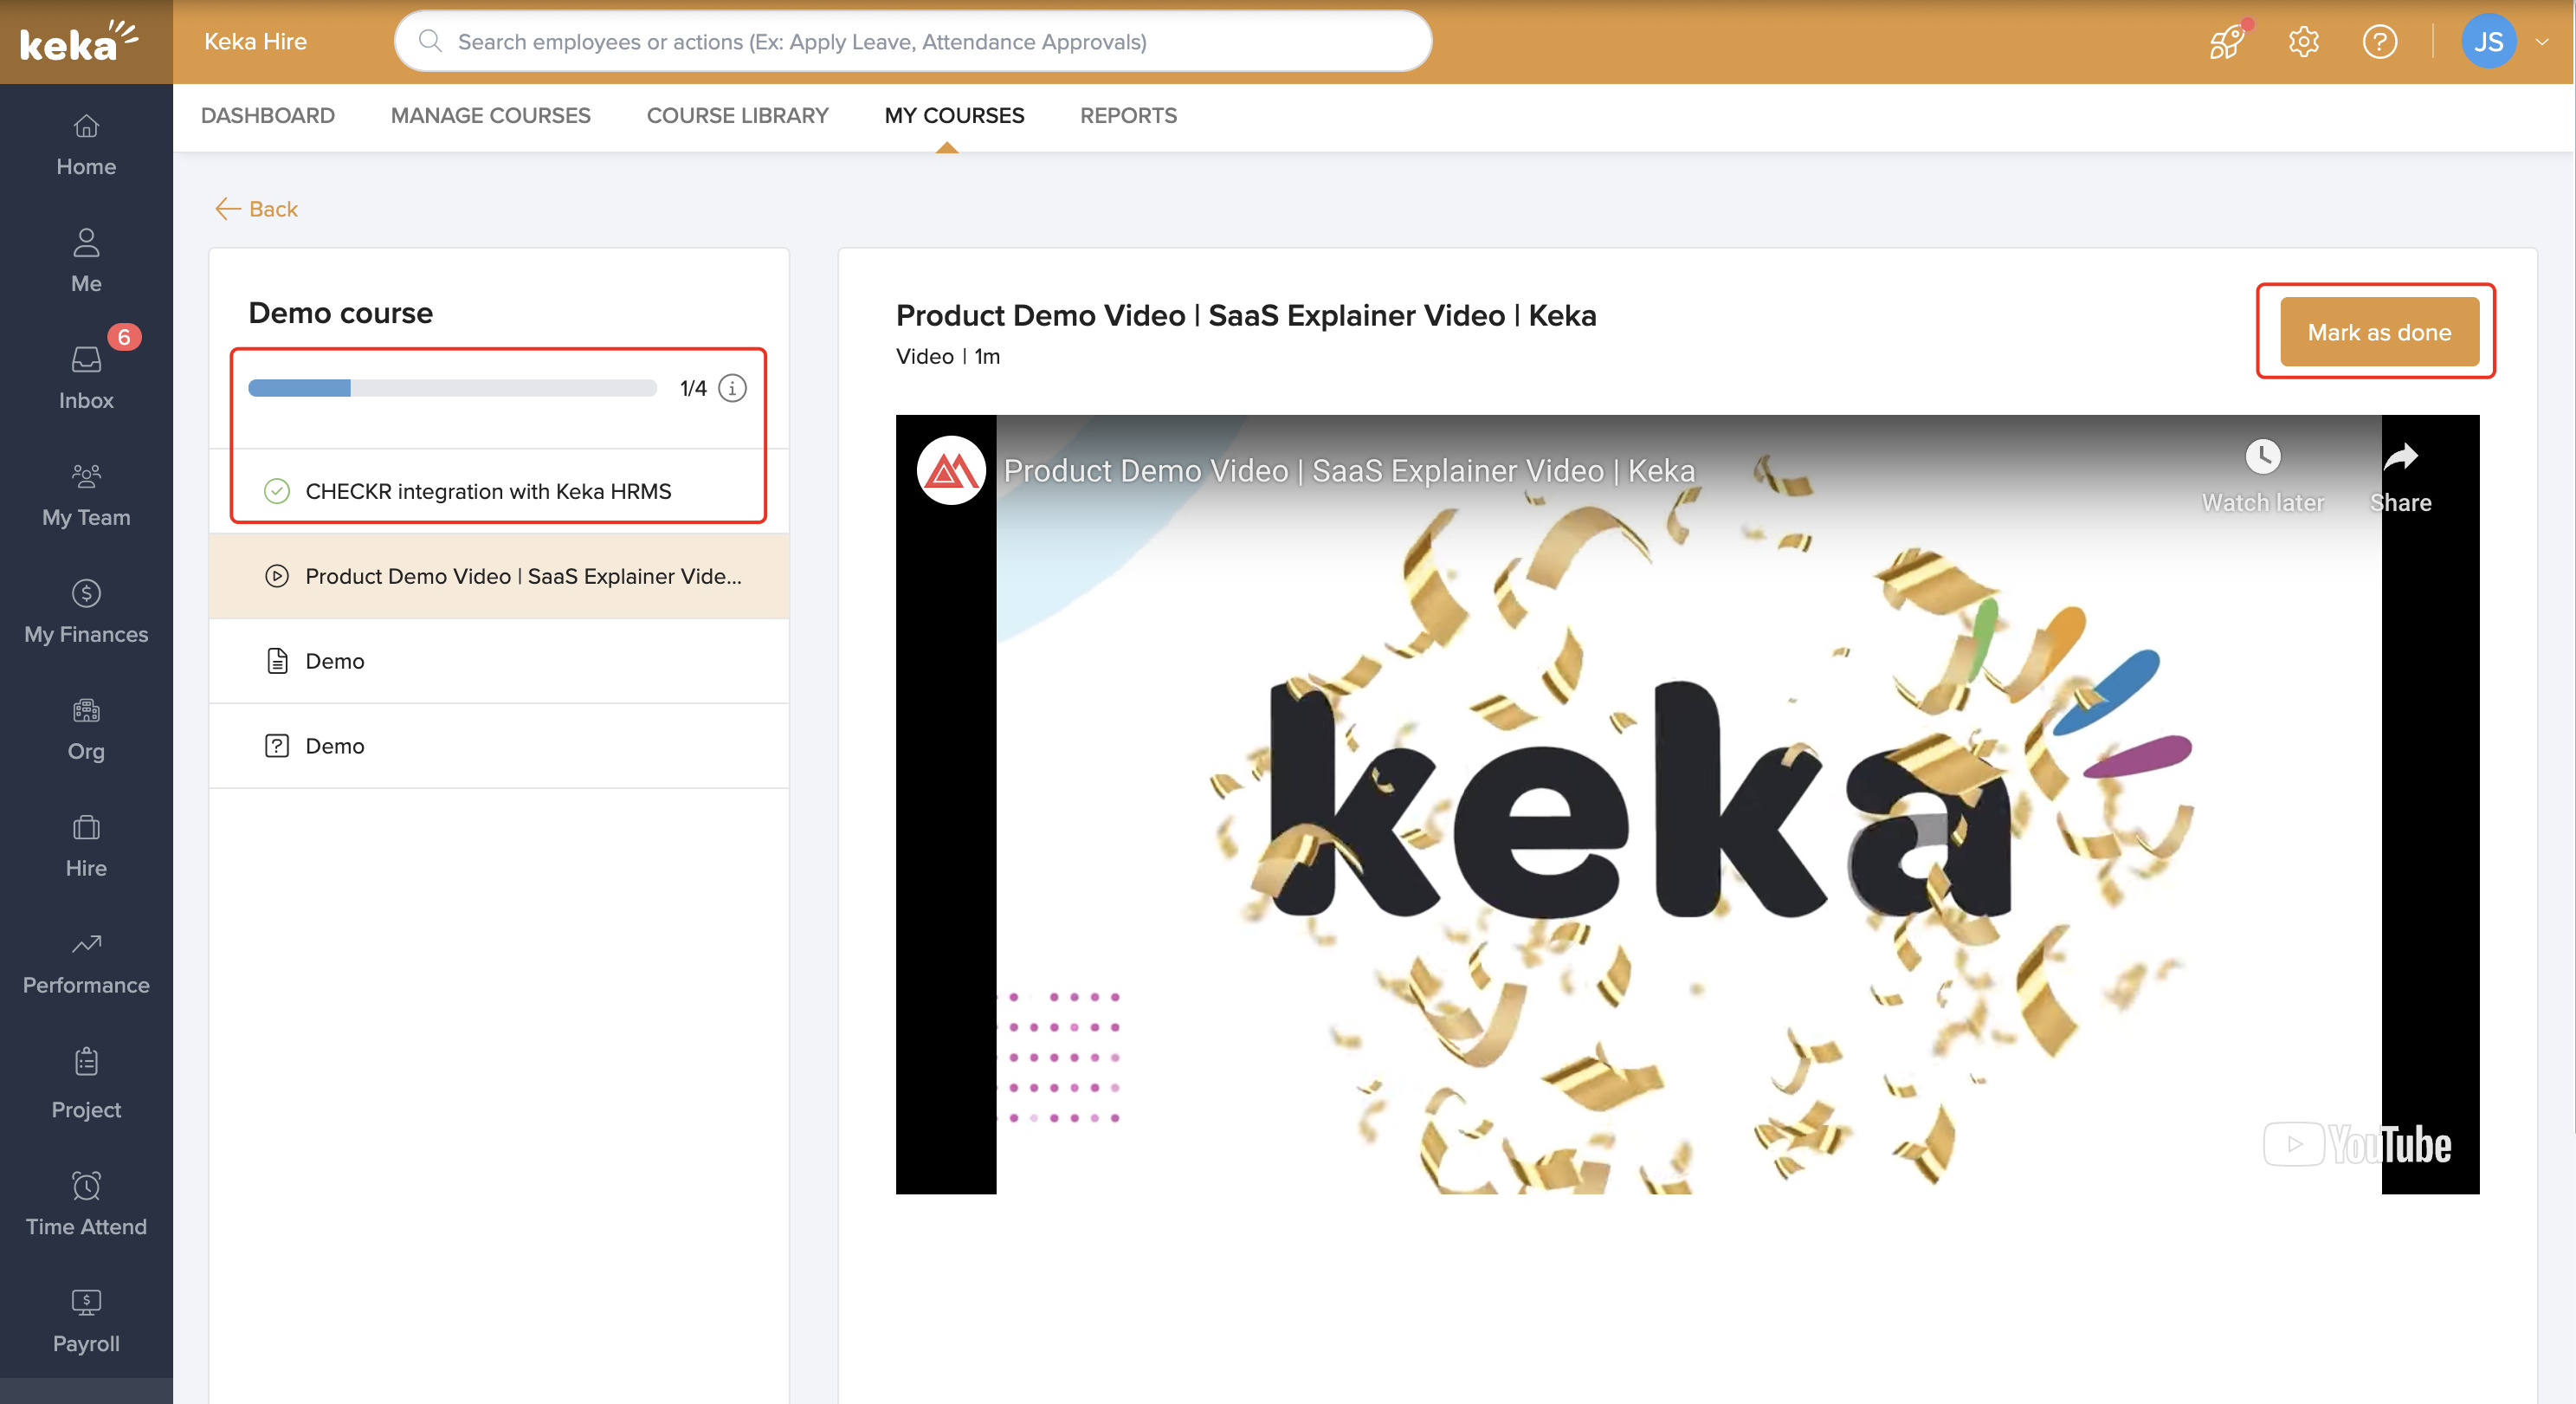Viewport: 2576px width, 1404px height.
Task: Open My Finances from the sidebar
Action: click(x=85, y=608)
